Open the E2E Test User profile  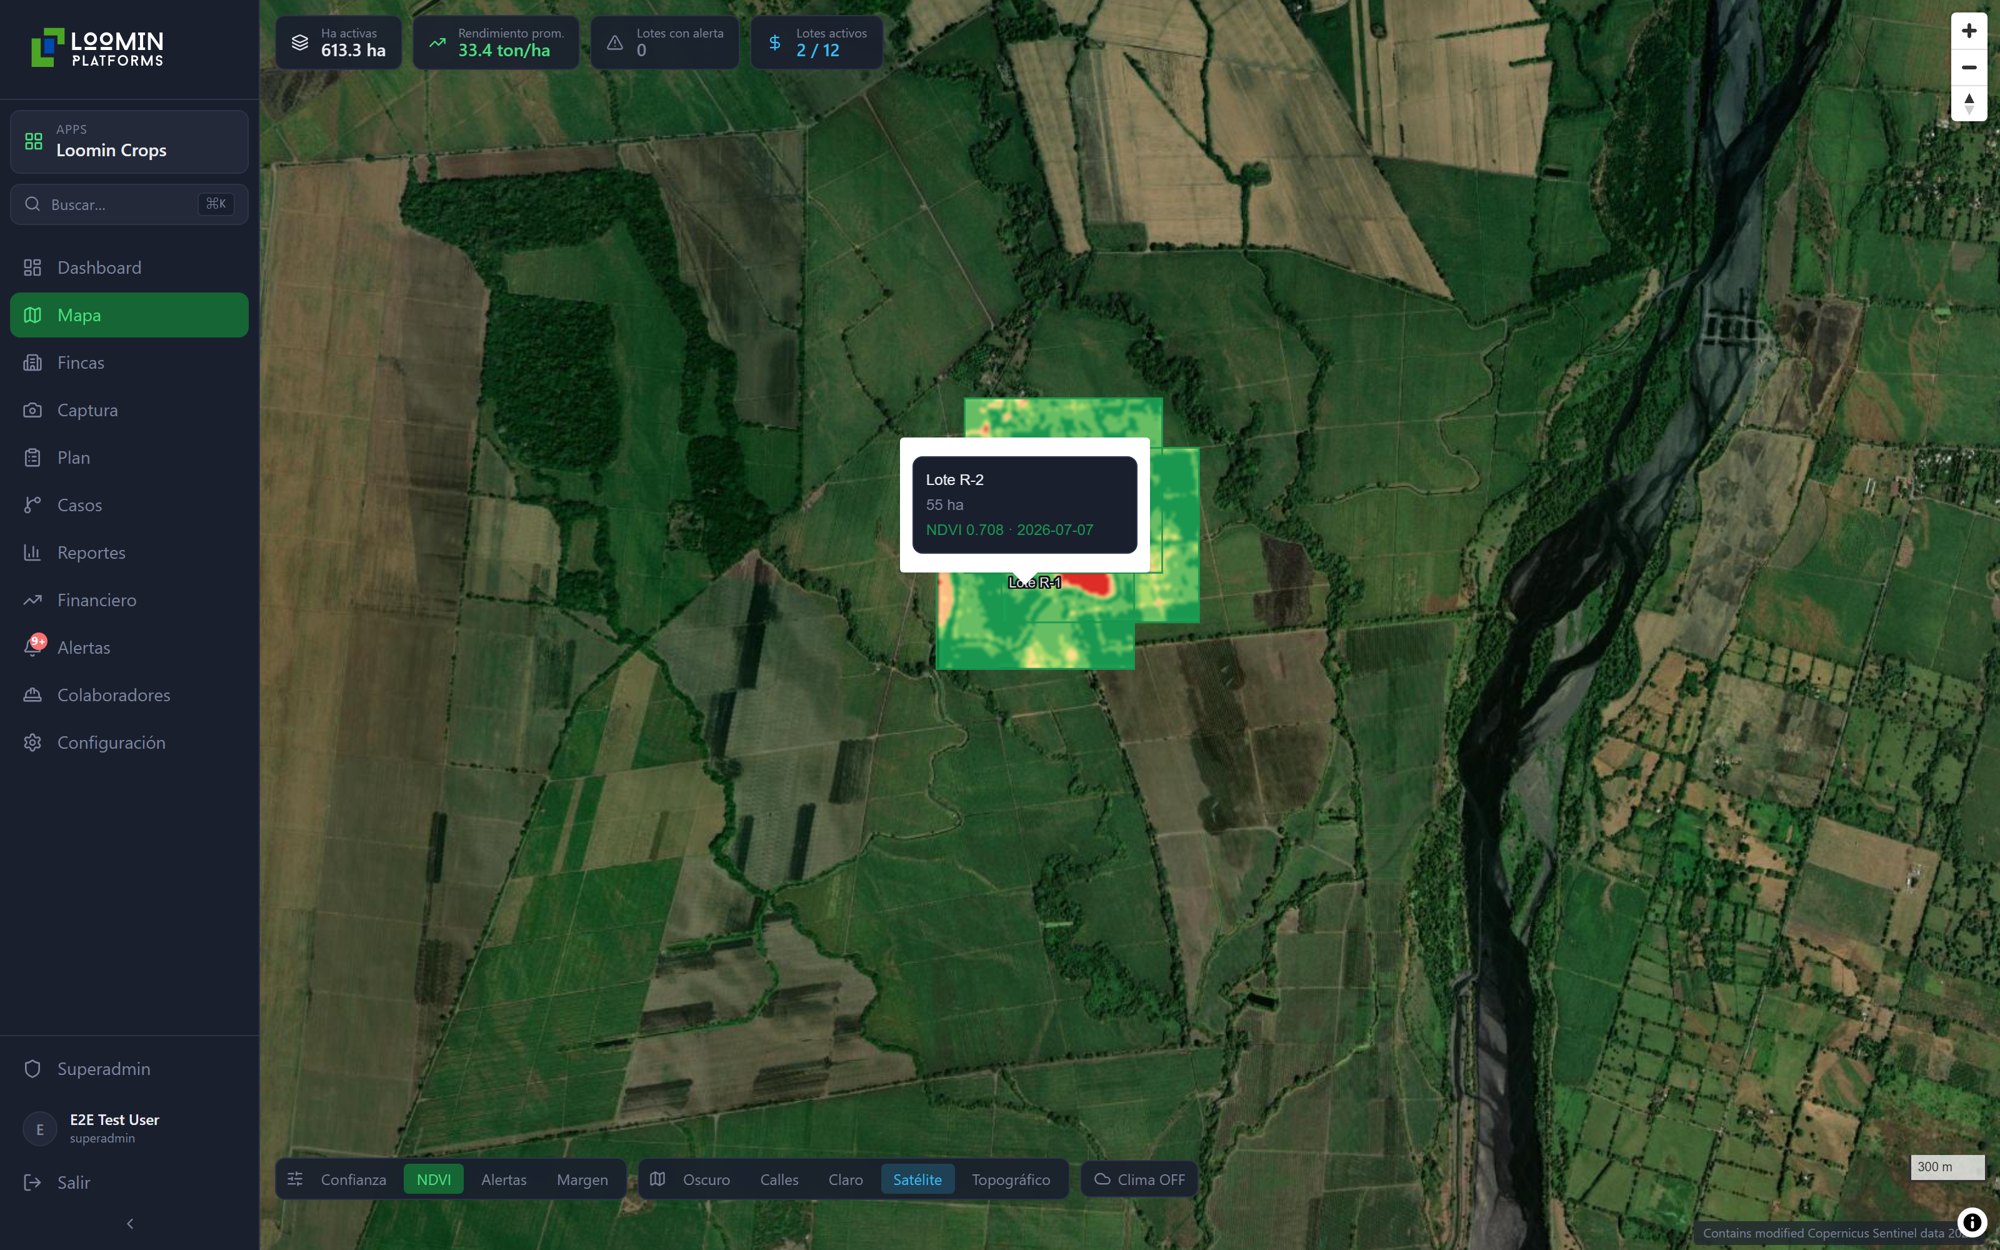tap(129, 1128)
